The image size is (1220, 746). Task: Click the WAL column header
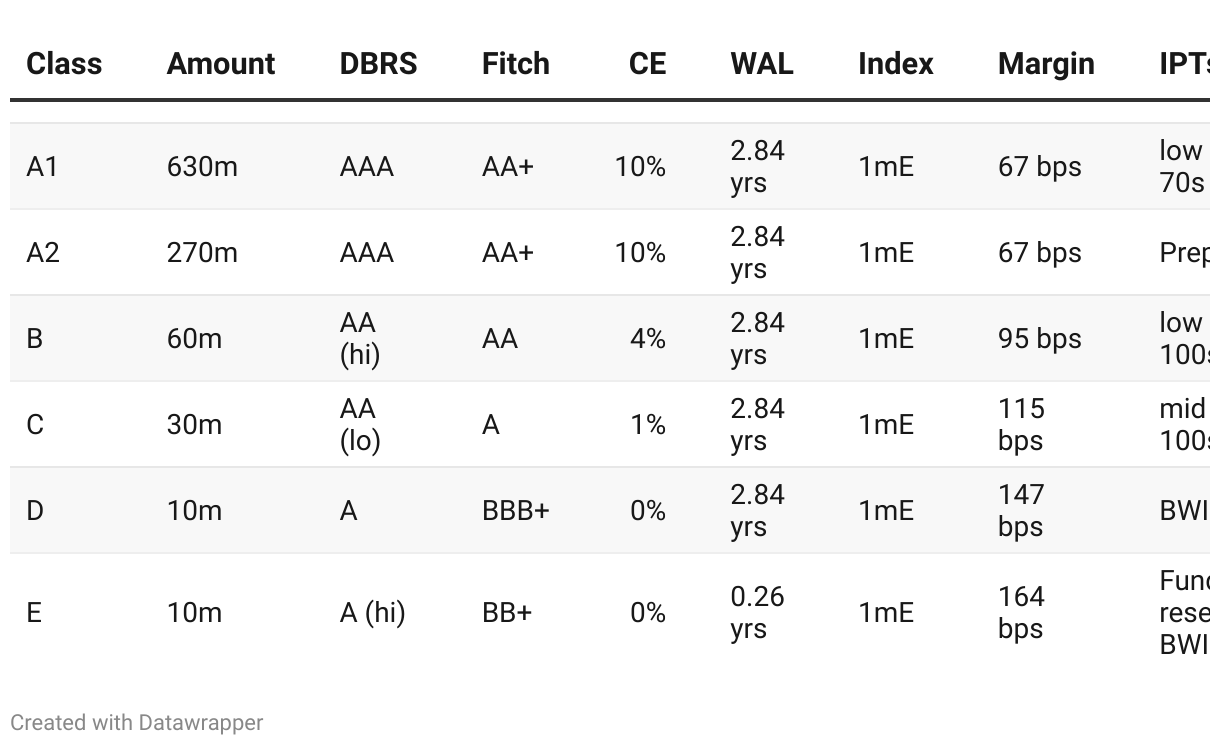click(x=762, y=64)
